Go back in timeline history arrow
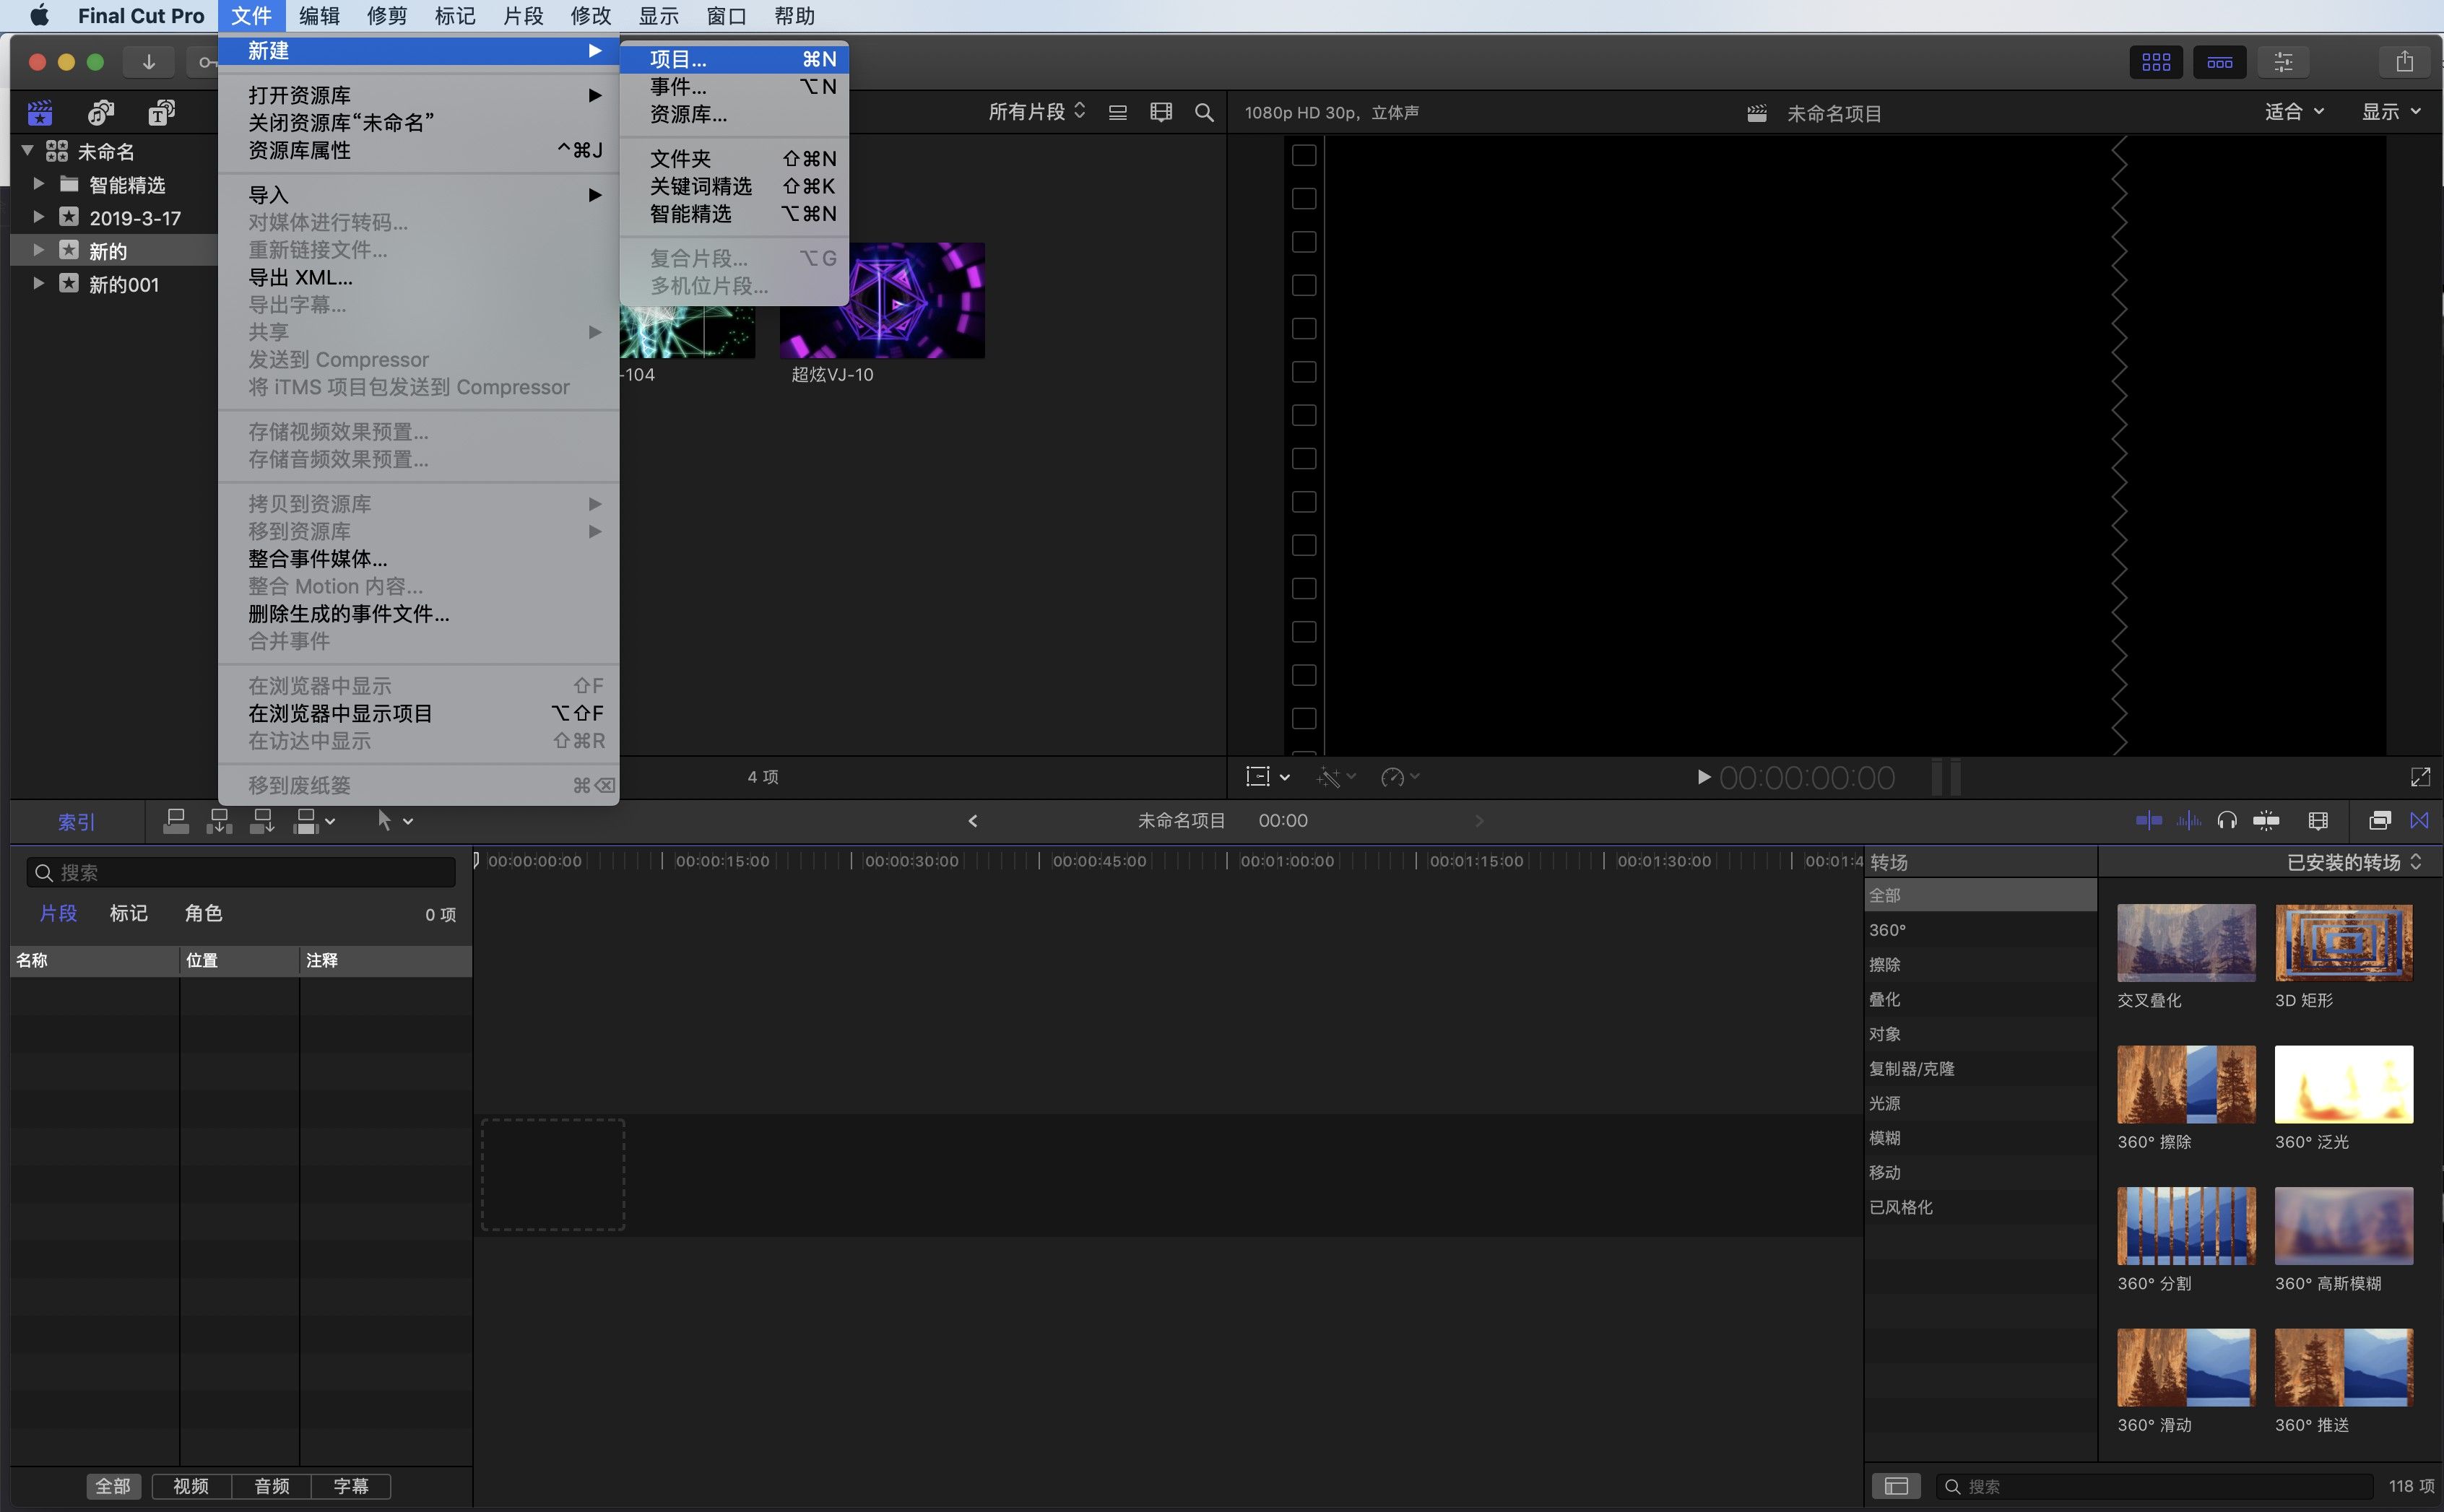 point(973,821)
